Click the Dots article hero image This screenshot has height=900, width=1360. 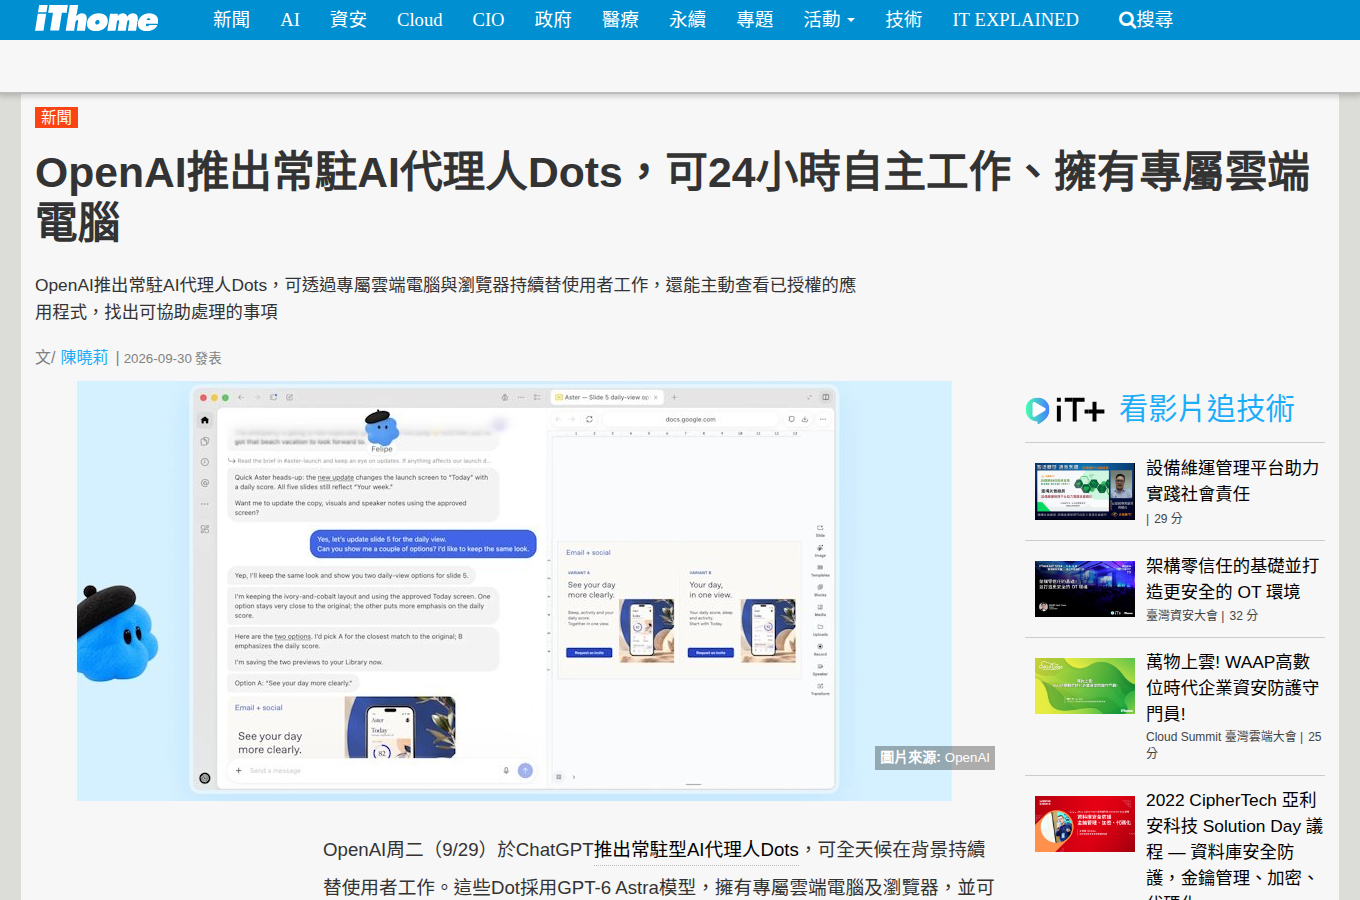(x=514, y=591)
